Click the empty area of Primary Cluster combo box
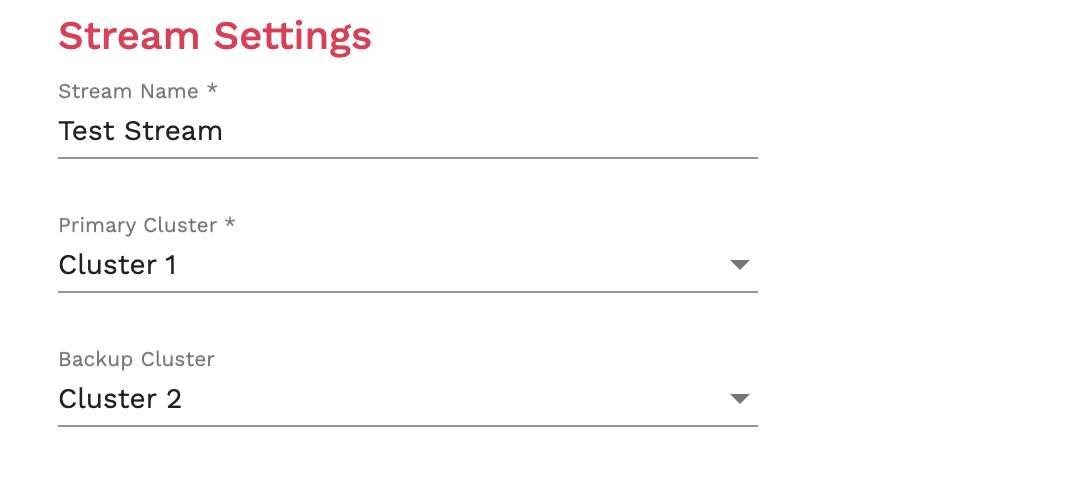This screenshot has height=484, width=1067. click(x=450, y=265)
